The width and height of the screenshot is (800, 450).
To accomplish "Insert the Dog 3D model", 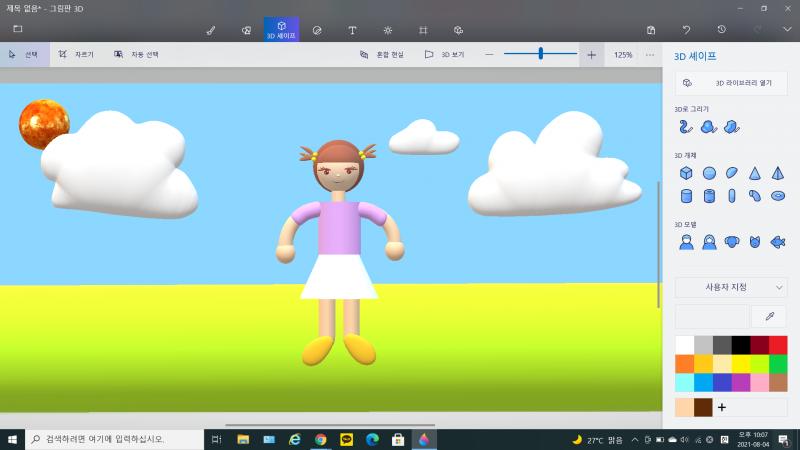I will coord(732,242).
